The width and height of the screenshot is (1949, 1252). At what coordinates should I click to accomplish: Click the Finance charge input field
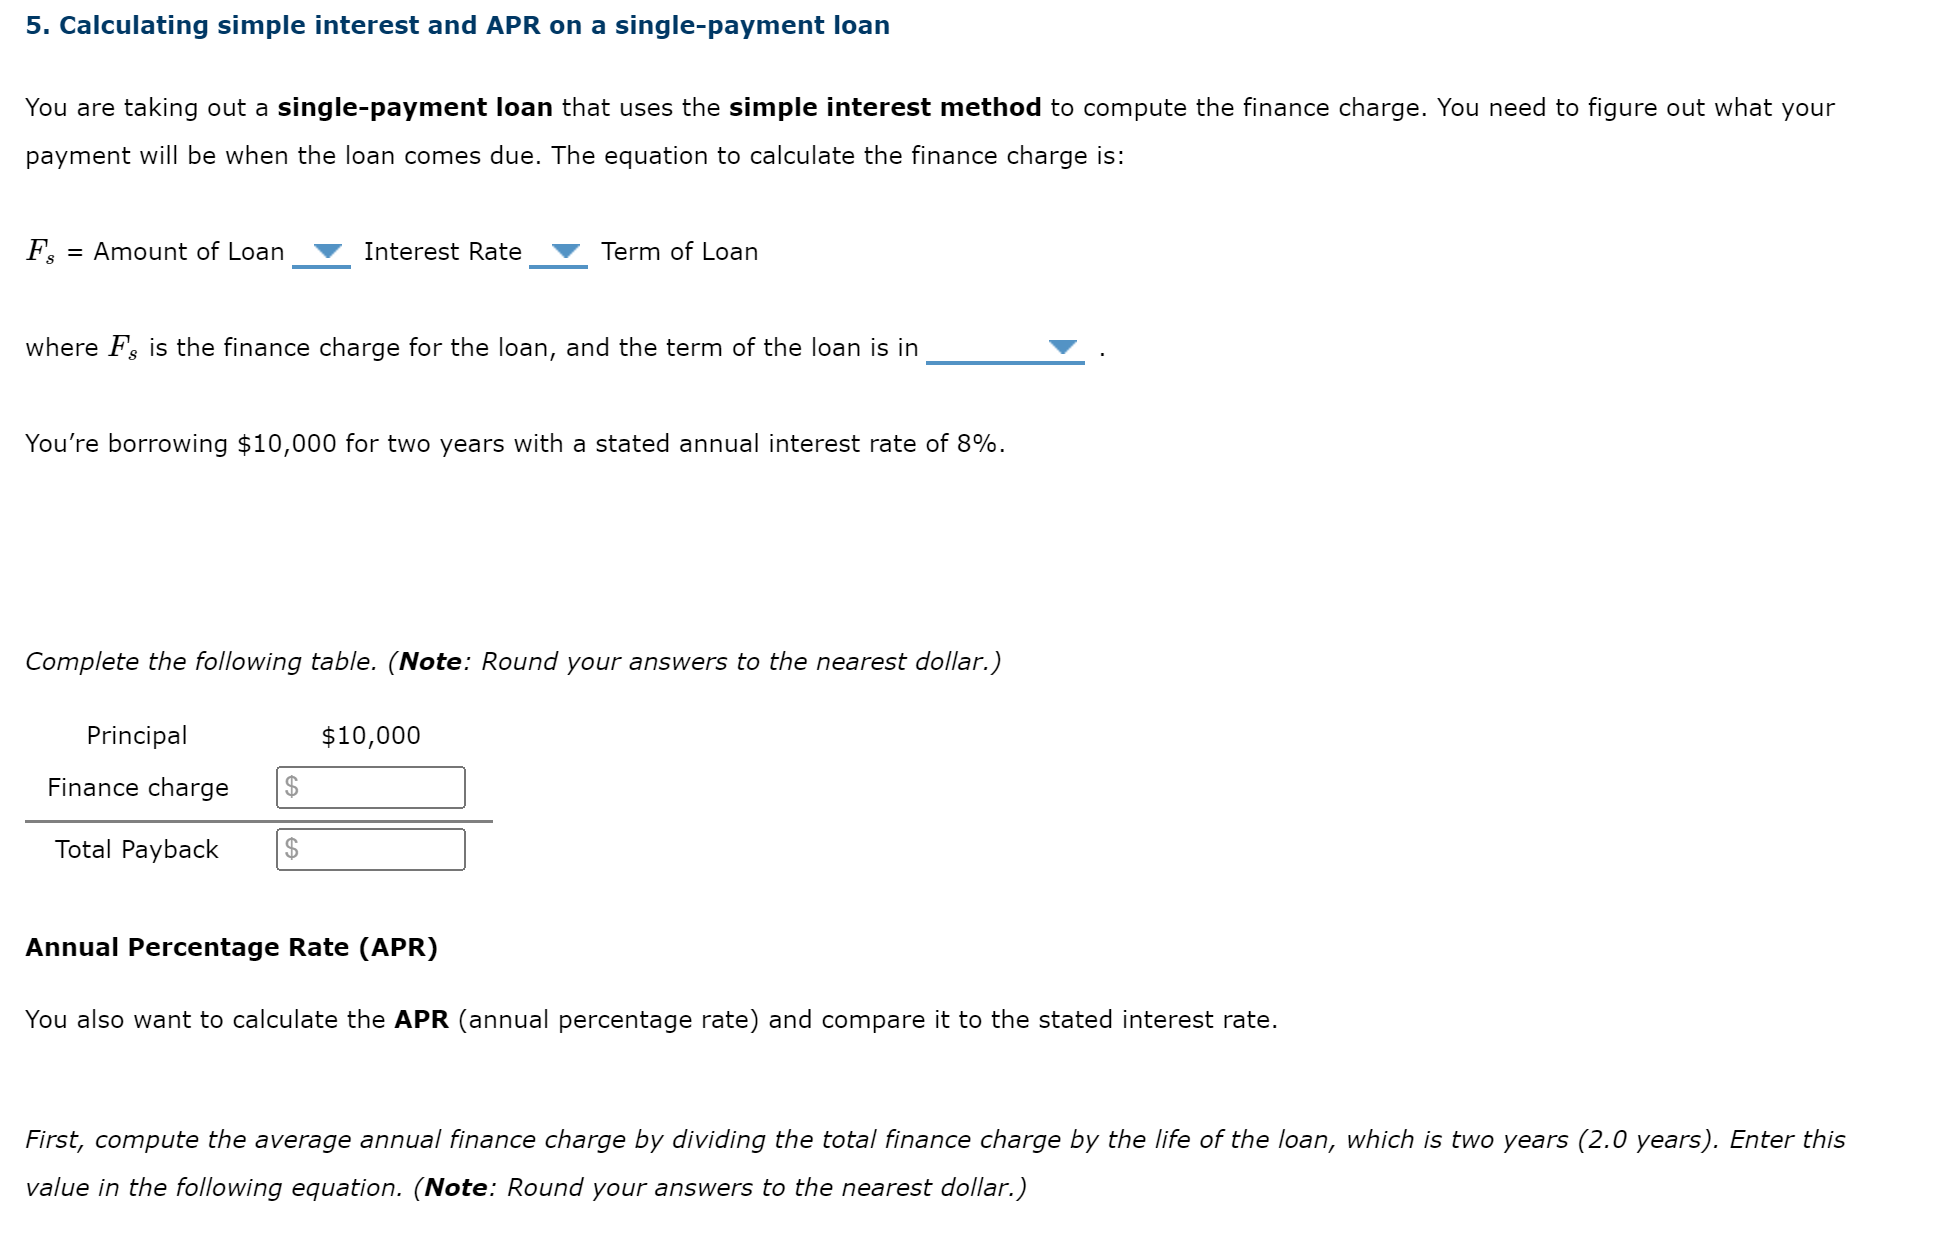click(380, 788)
